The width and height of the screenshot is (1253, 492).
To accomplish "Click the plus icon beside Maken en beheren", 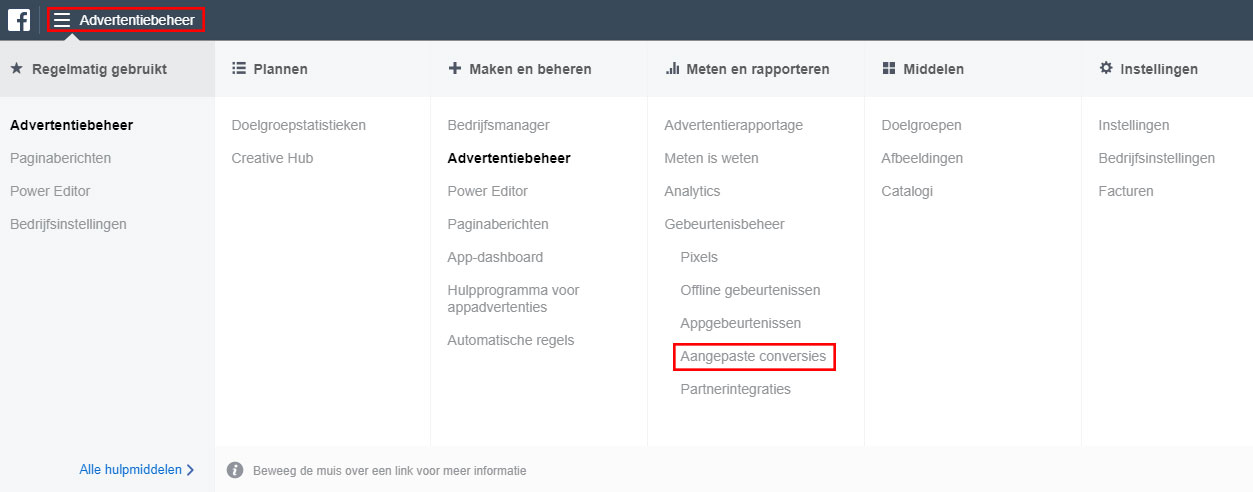I will pyautogui.click(x=455, y=69).
